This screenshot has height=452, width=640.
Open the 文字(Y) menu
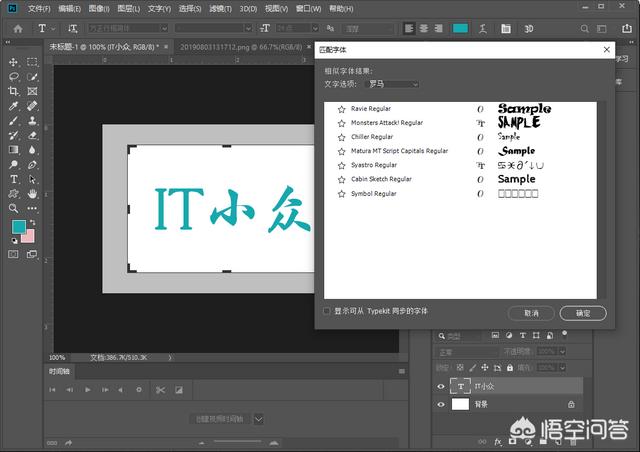click(159, 9)
